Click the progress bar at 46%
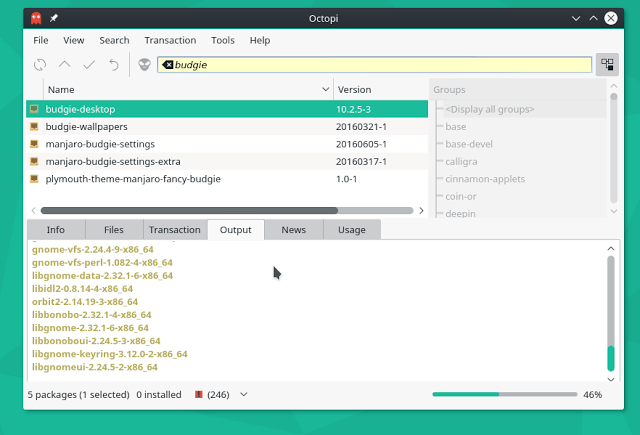Screen dimensions: 640x435 click(x=504, y=395)
